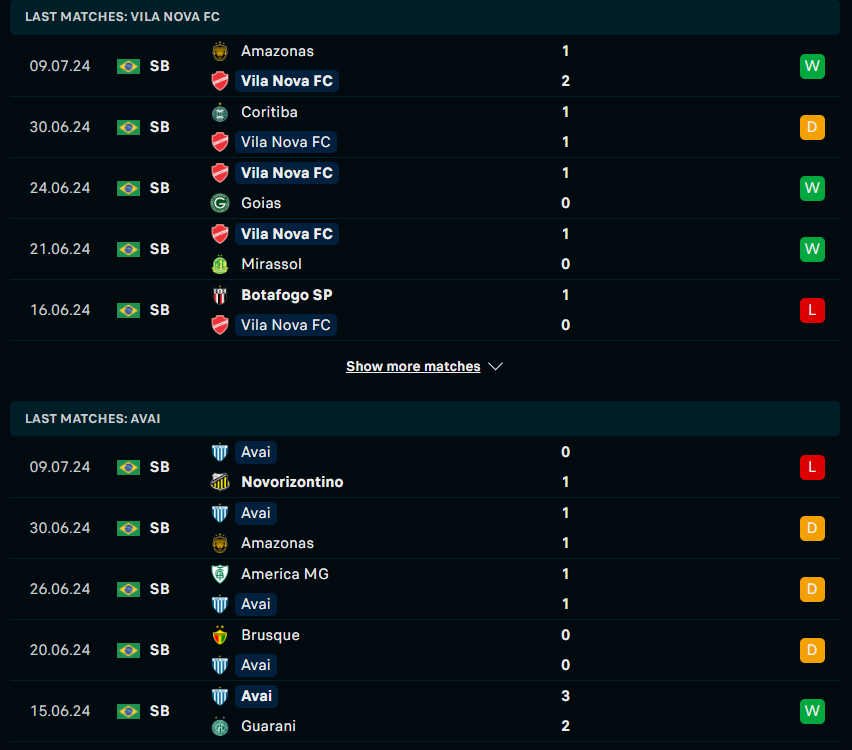The height and width of the screenshot is (750, 852).
Task: Click Show more matches link
Action: coord(413,366)
